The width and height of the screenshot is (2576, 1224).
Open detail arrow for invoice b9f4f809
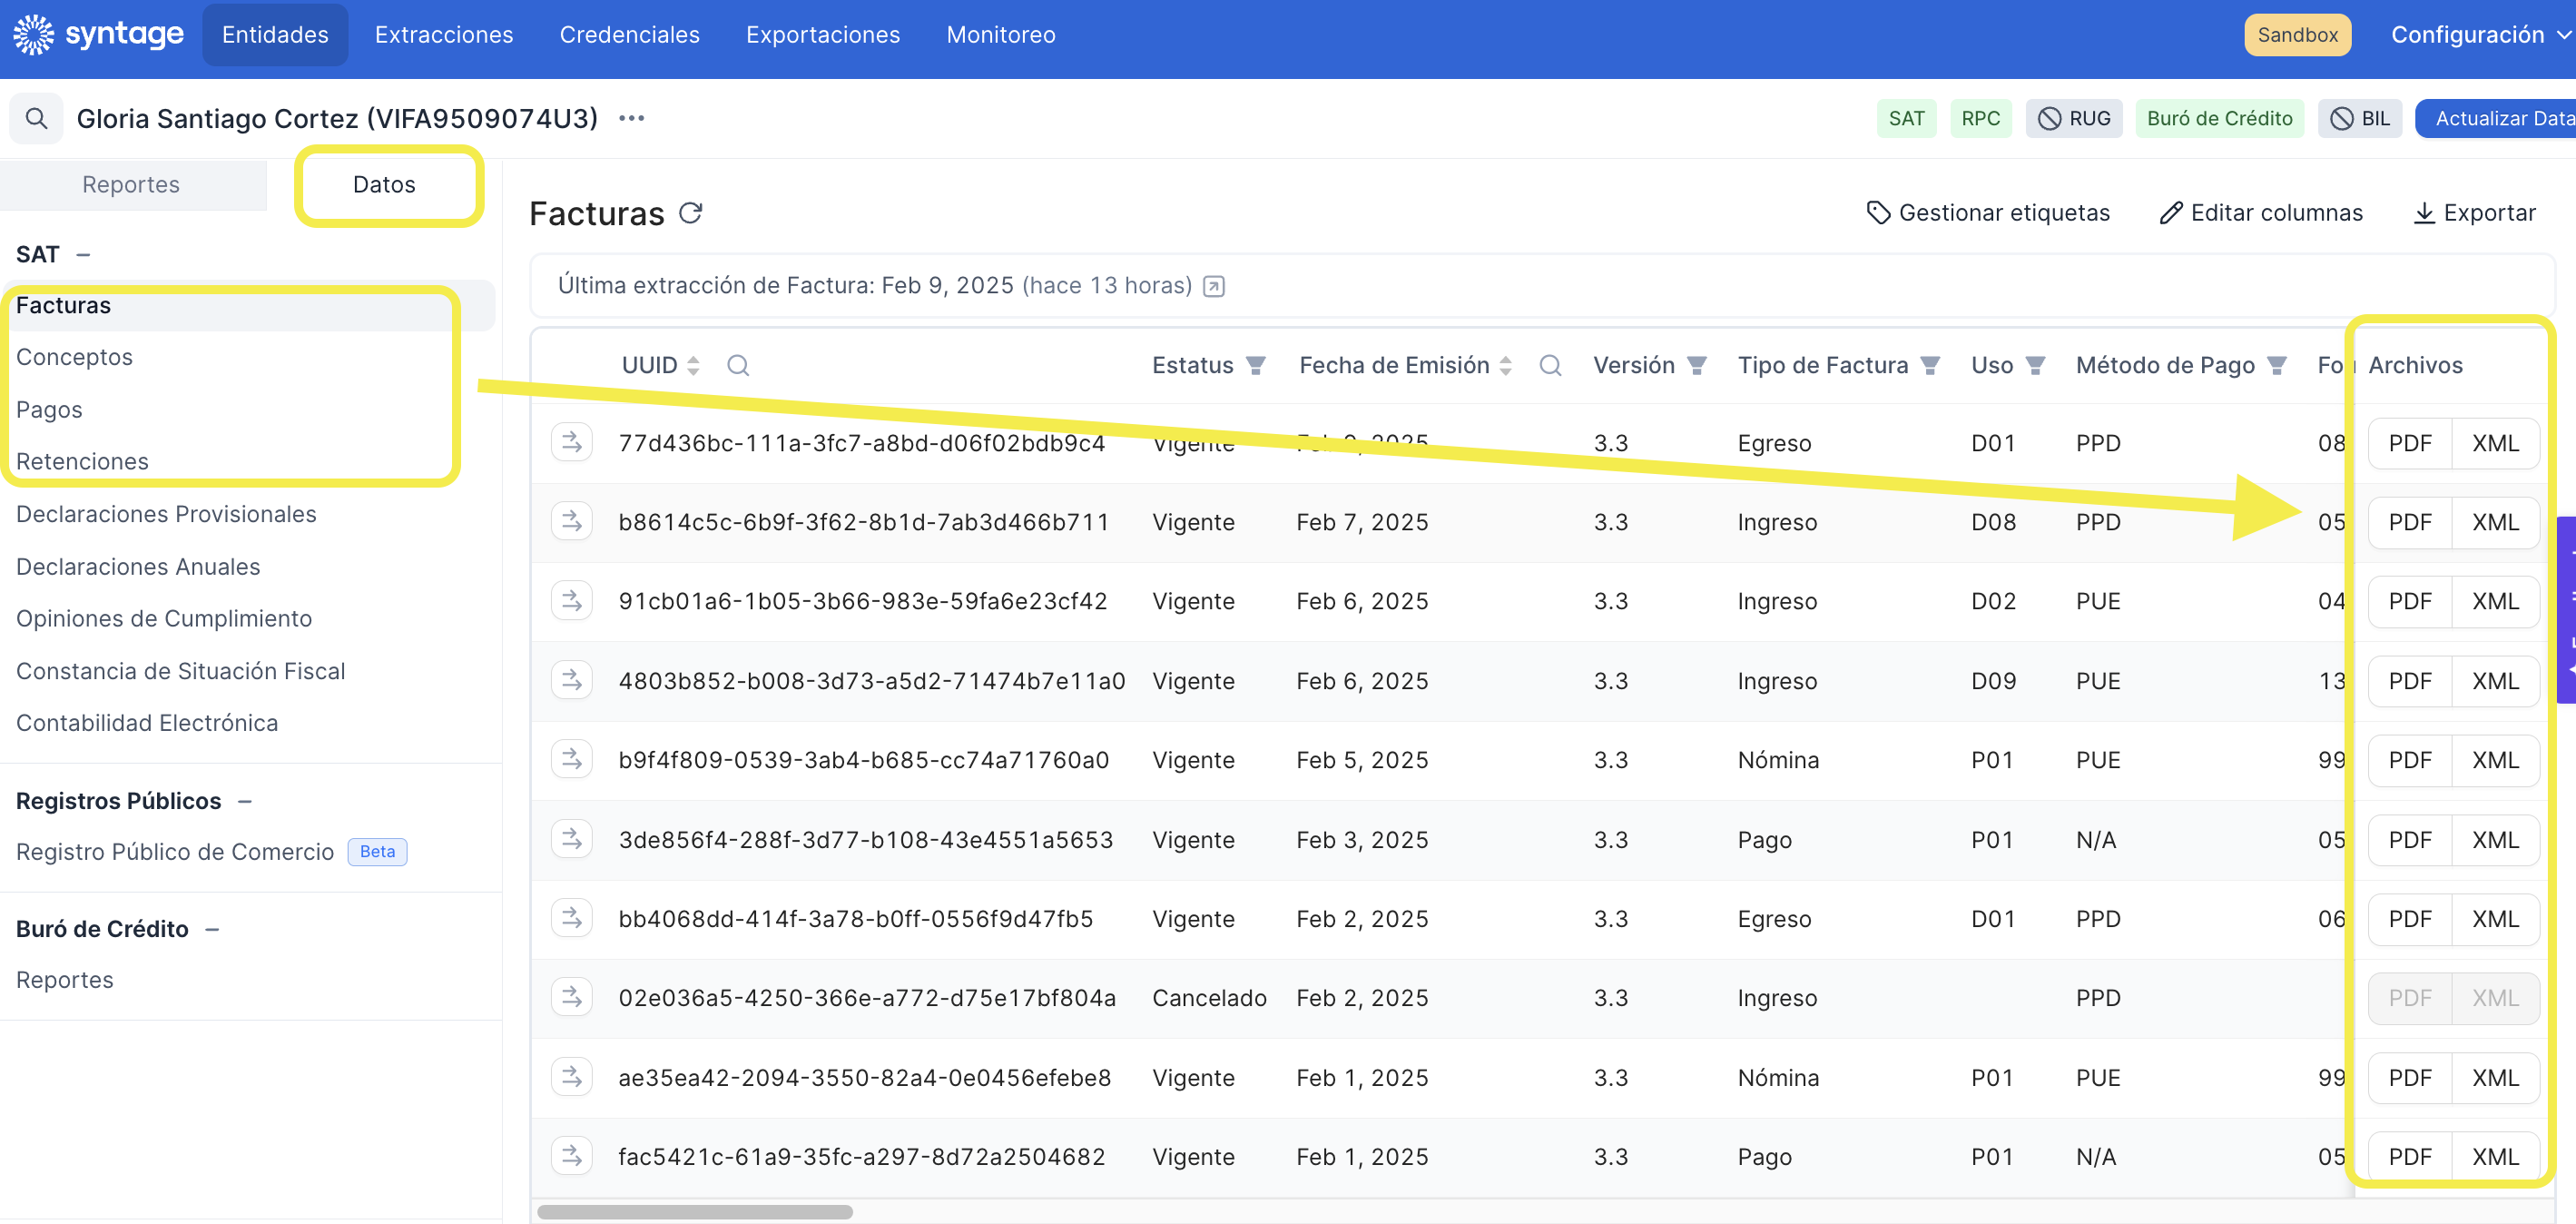pyautogui.click(x=572, y=759)
